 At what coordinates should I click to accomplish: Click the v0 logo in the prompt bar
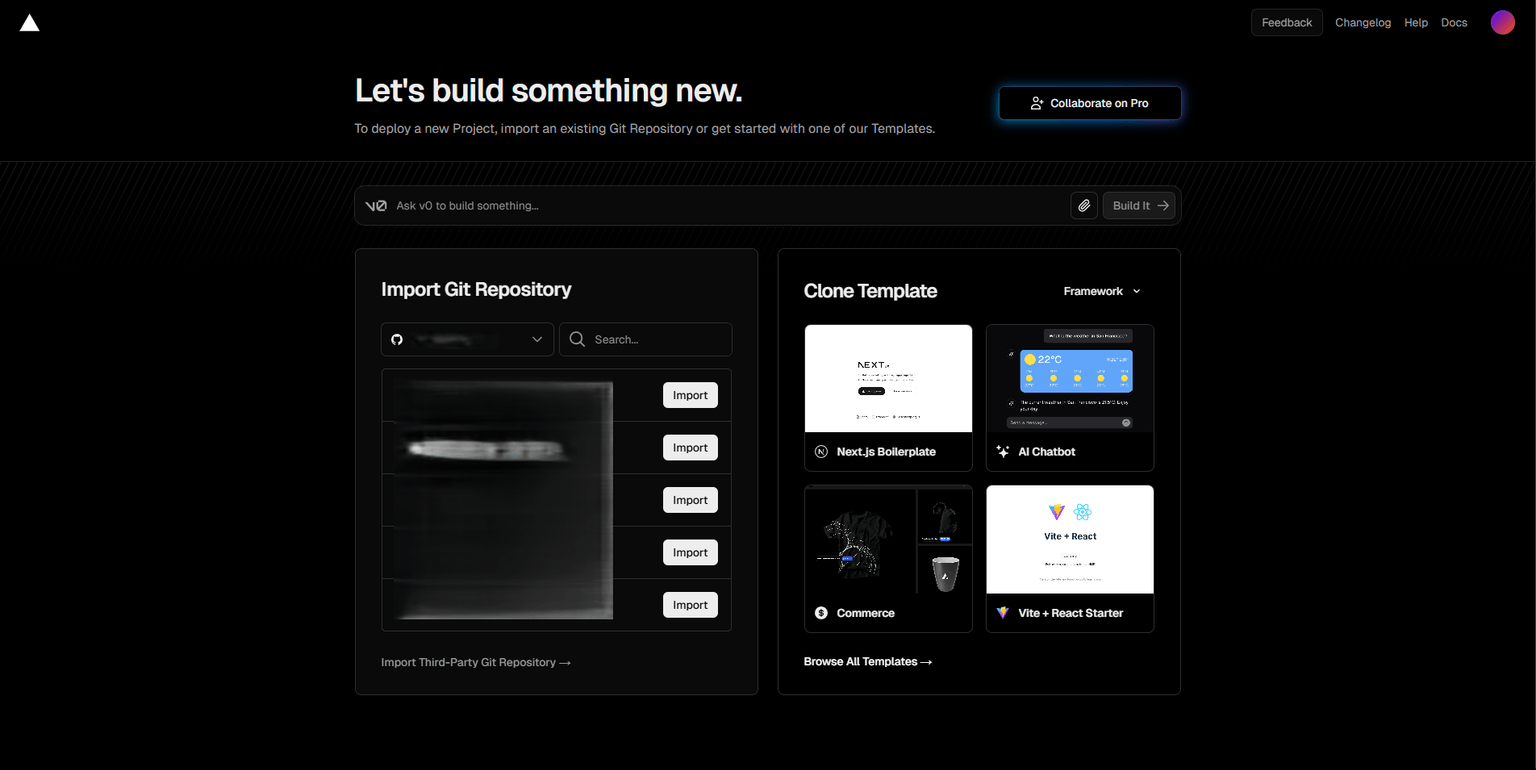point(376,205)
